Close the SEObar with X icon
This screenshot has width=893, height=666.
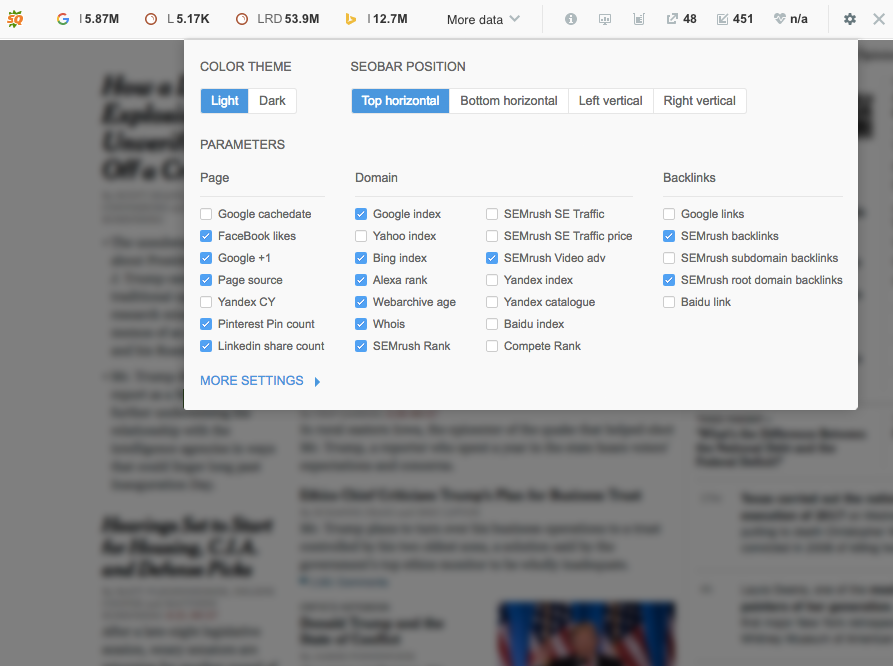coord(879,19)
